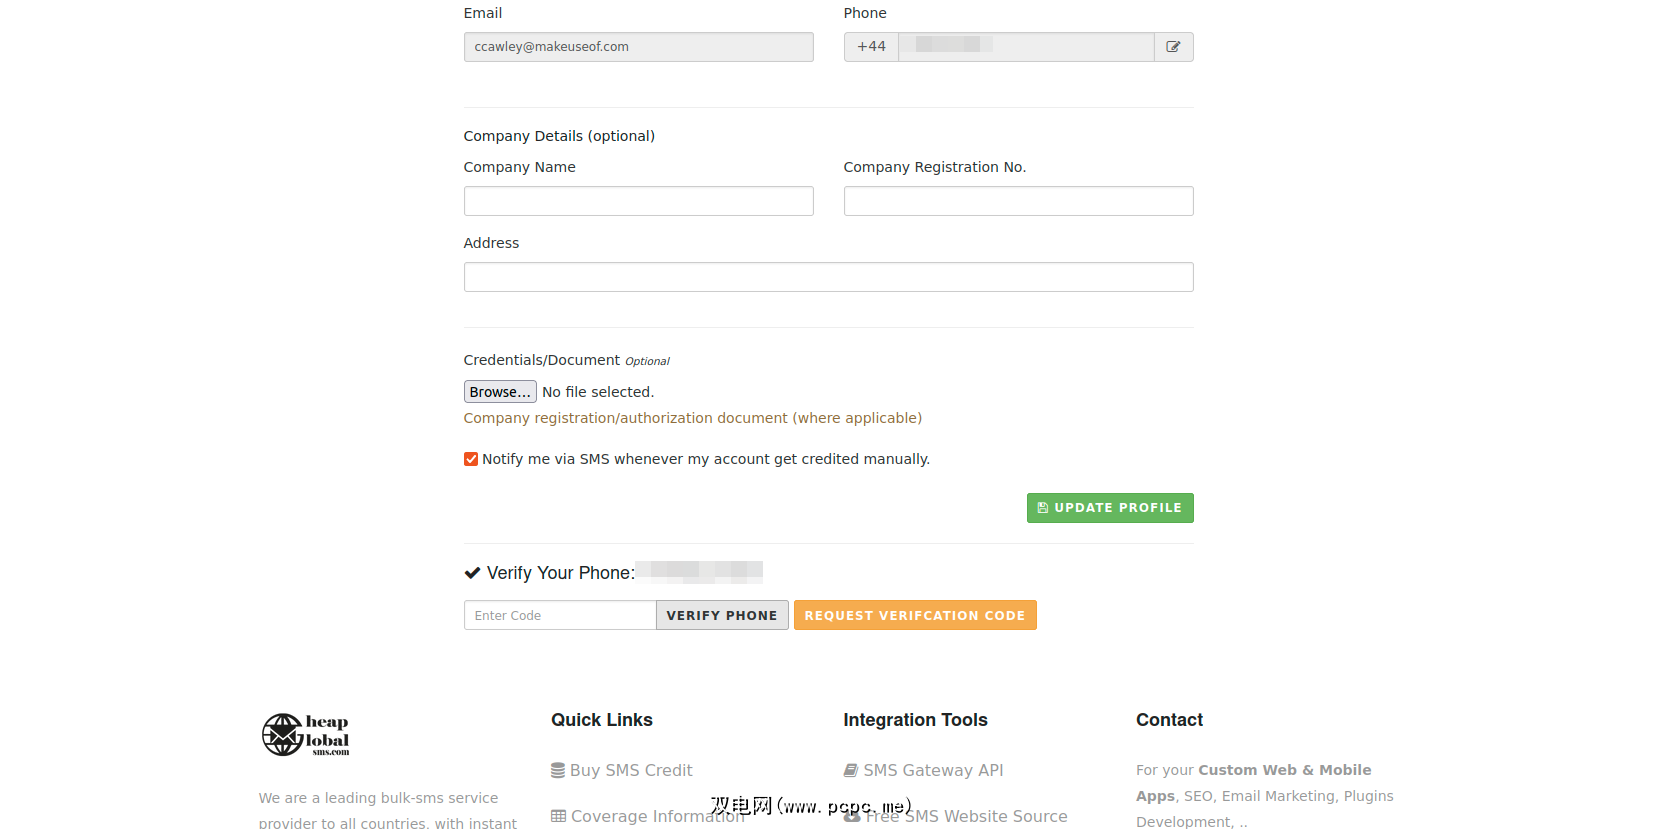Click the phone number edit icon
This screenshot has height=829, width=1665.
[x=1173, y=47]
